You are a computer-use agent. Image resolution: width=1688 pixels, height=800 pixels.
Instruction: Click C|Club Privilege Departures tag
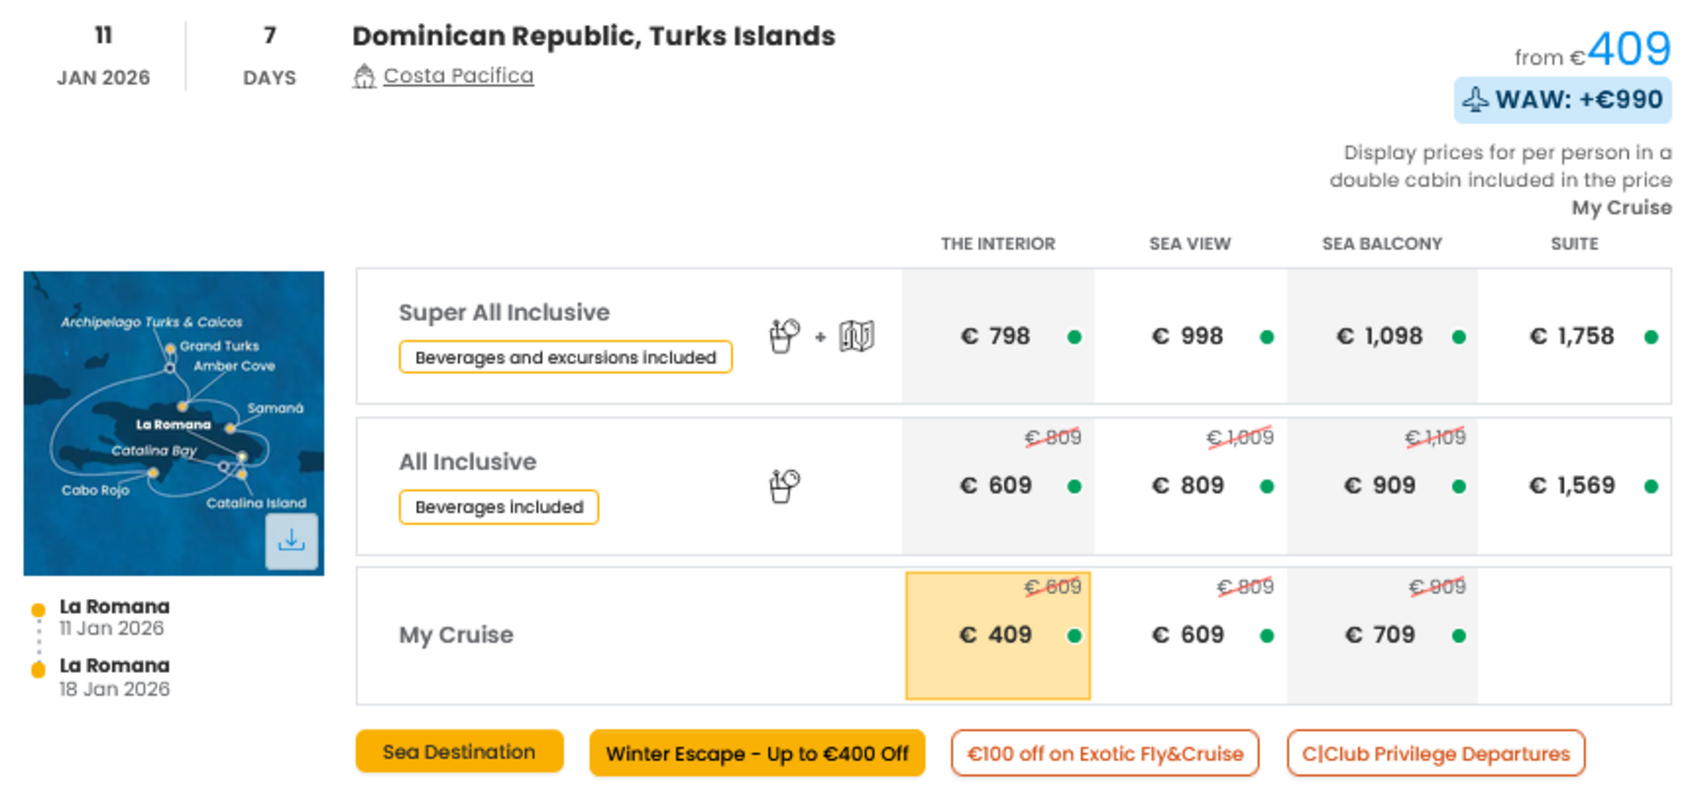[1436, 753]
